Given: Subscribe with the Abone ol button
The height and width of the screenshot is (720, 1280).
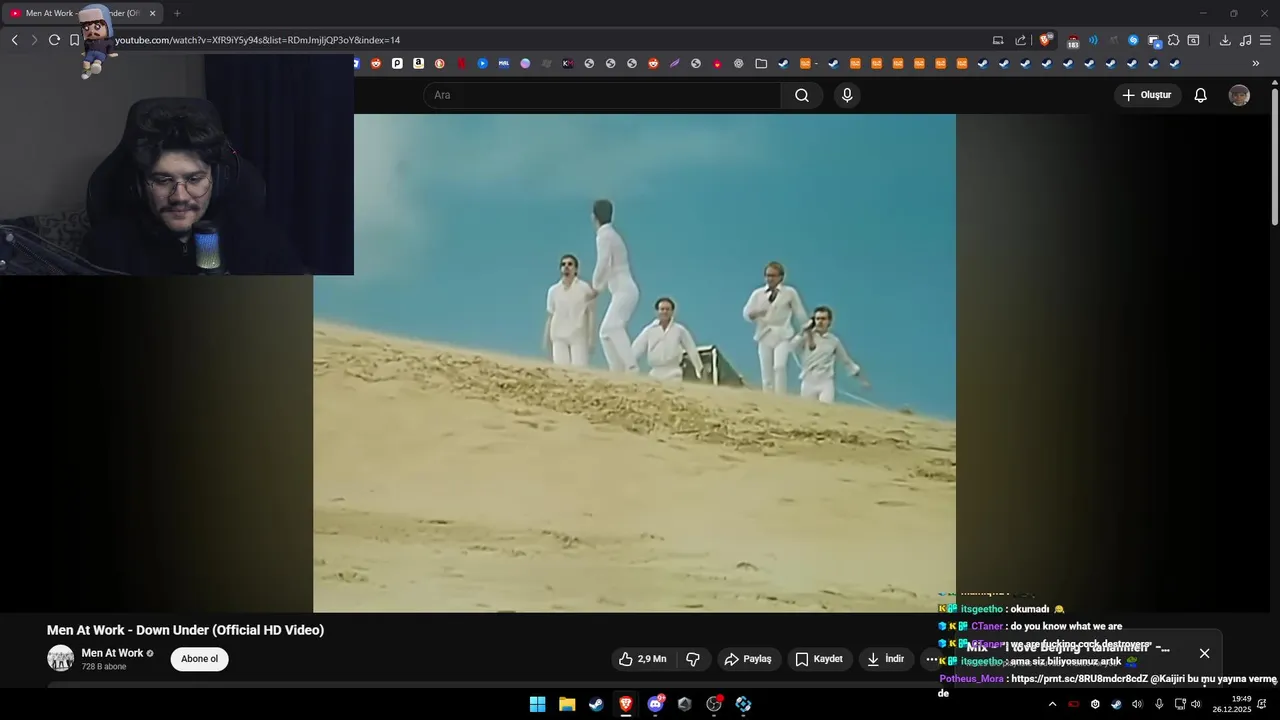Looking at the screenshot, I should pyautogui.click(x=199, y=659).
